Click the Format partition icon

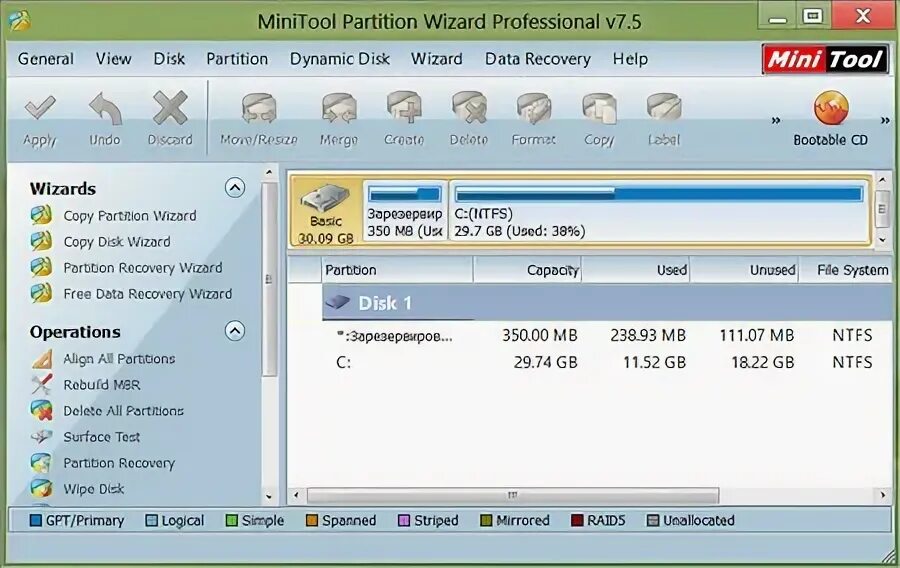click(534, 108)
